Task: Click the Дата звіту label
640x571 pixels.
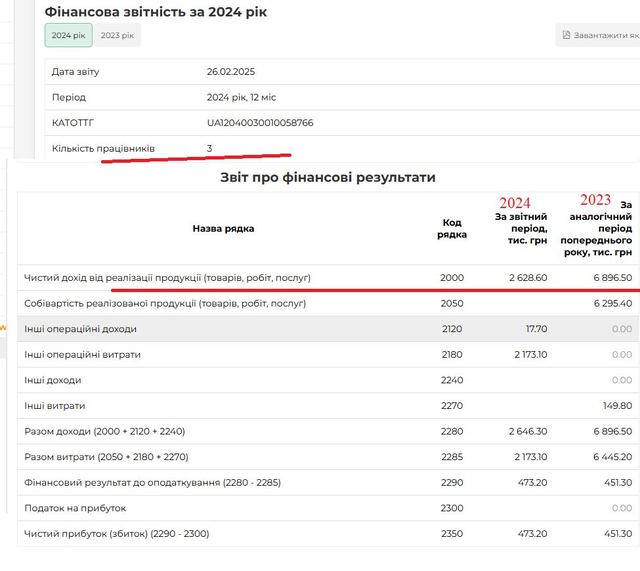Action: coord(76,72)
